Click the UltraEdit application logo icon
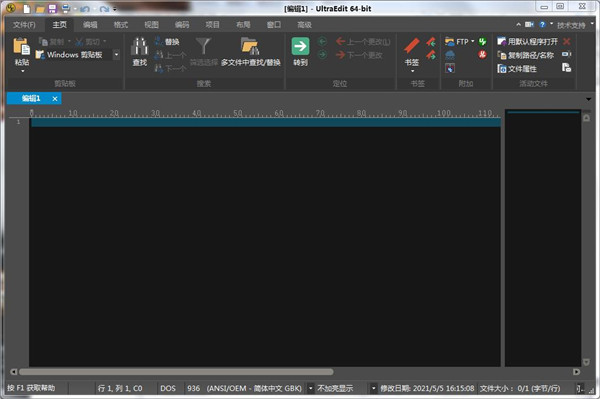The height and width of the screenshot is (399, 600). [10, 7]
